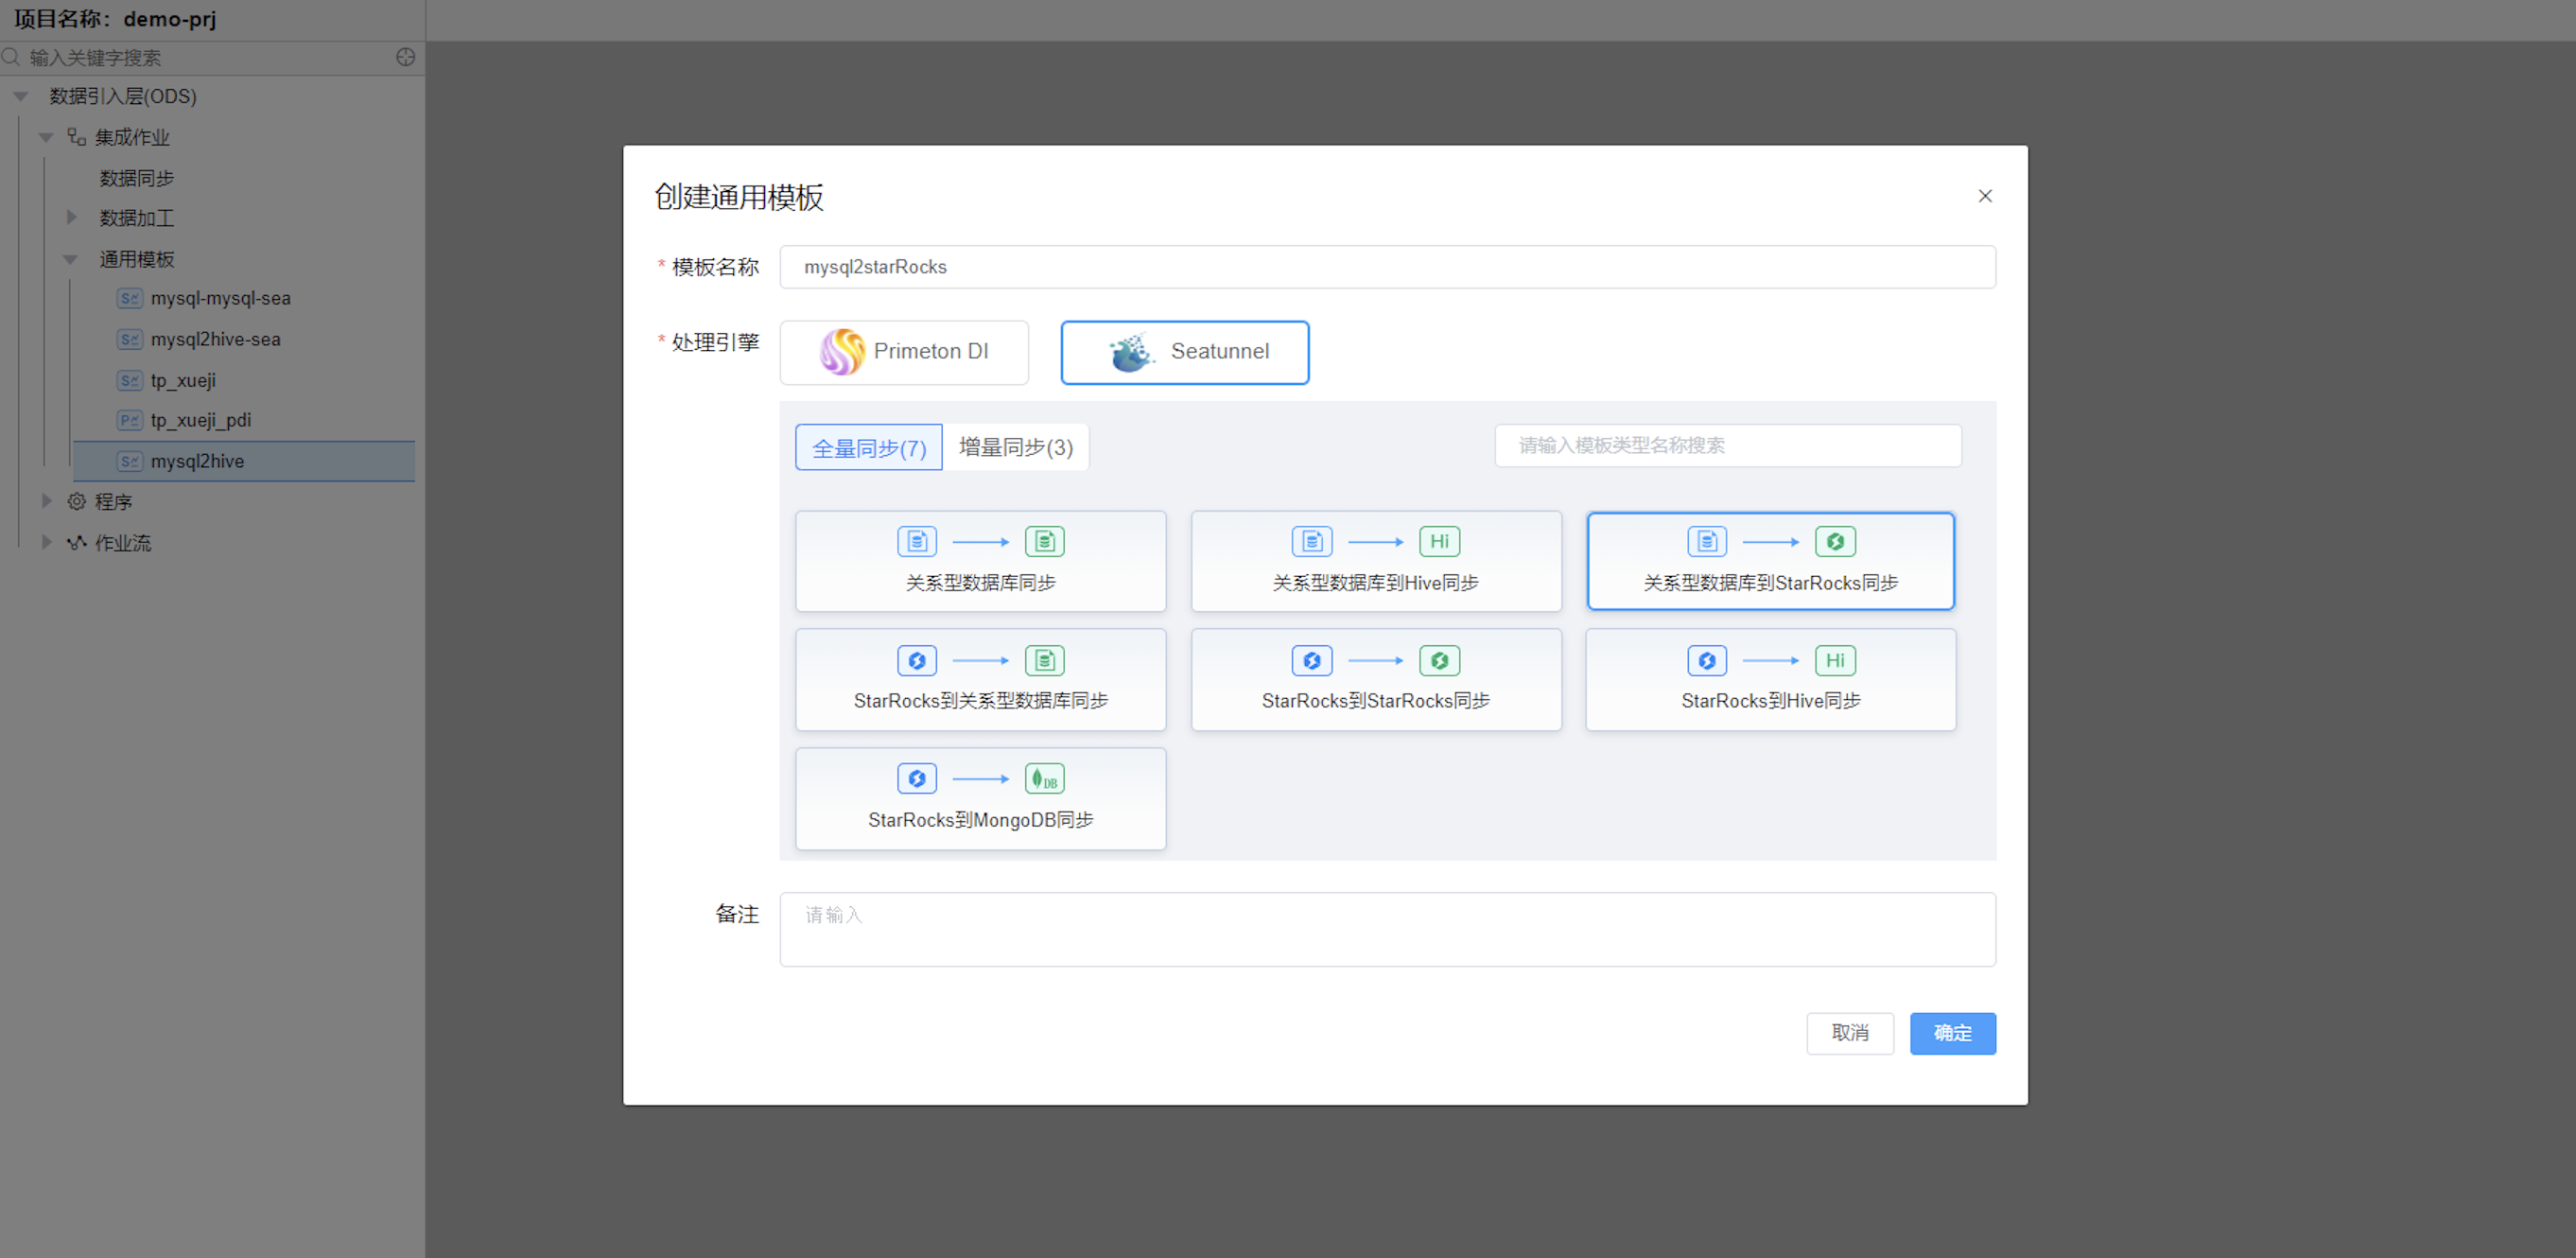Click the MongoDB icon in StarRocks到MongoDB card
Viewport: 2576px width, 1258px height.
click(1044, 779)
